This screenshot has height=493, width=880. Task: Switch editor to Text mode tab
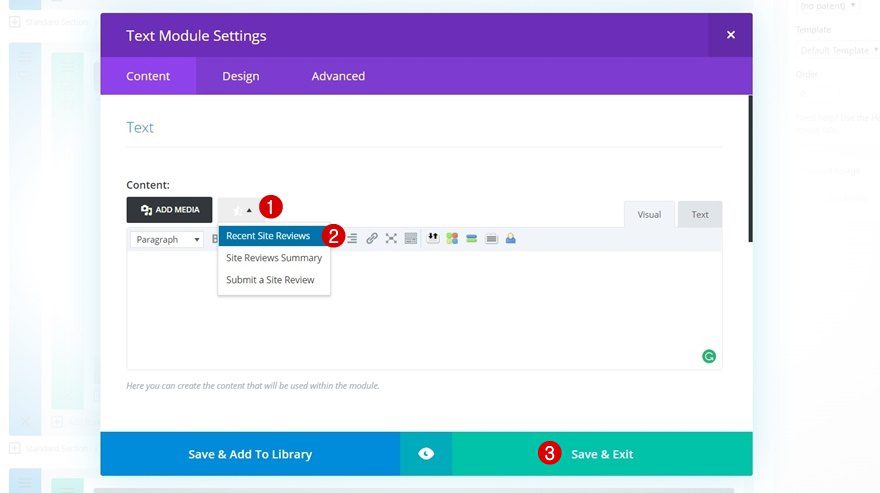(x=700, y=215)
